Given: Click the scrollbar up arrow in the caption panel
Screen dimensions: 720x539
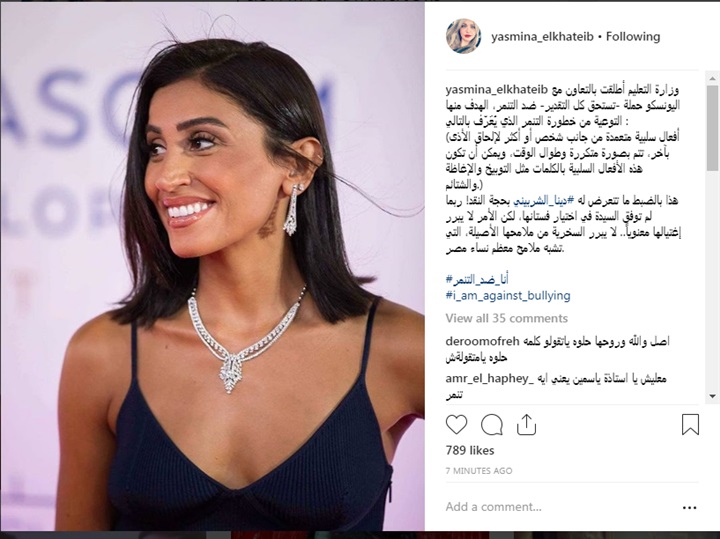Looking at the screenshot, I should pos(713,78).
